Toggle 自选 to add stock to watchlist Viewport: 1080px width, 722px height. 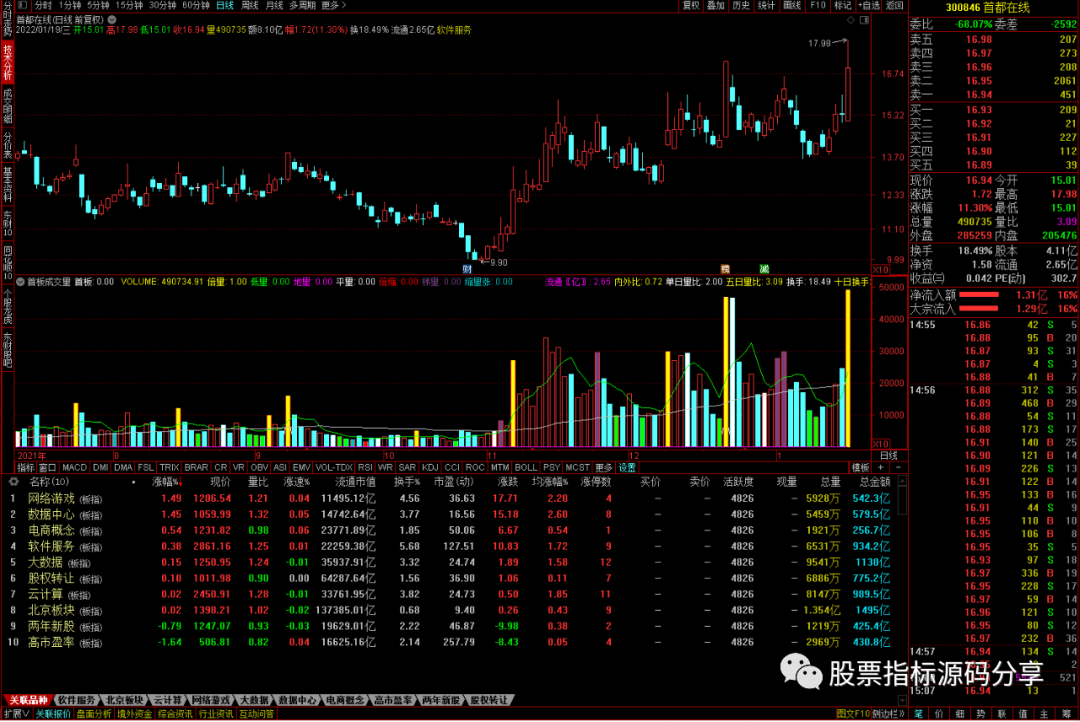(x=868, y=5)
